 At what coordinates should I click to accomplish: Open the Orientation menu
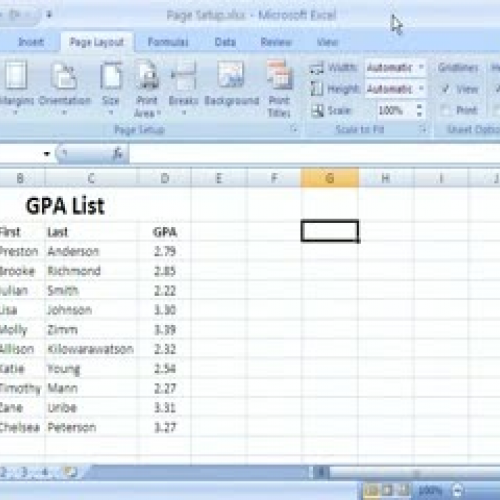tap(65, 87)
